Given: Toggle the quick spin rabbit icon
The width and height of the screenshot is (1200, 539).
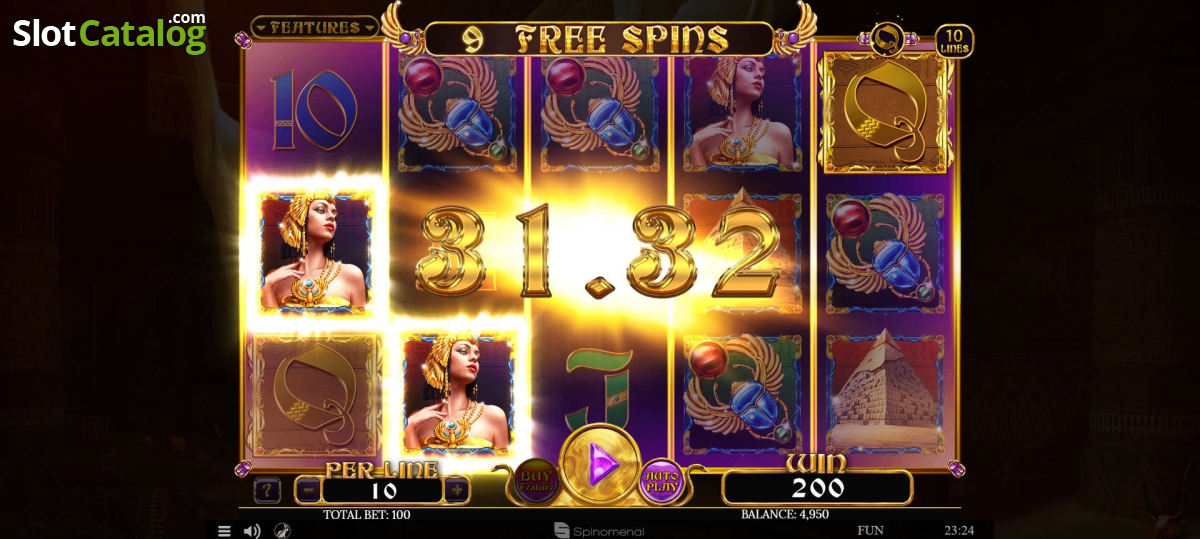Looking at the screenshot, I should click(283, 531).
